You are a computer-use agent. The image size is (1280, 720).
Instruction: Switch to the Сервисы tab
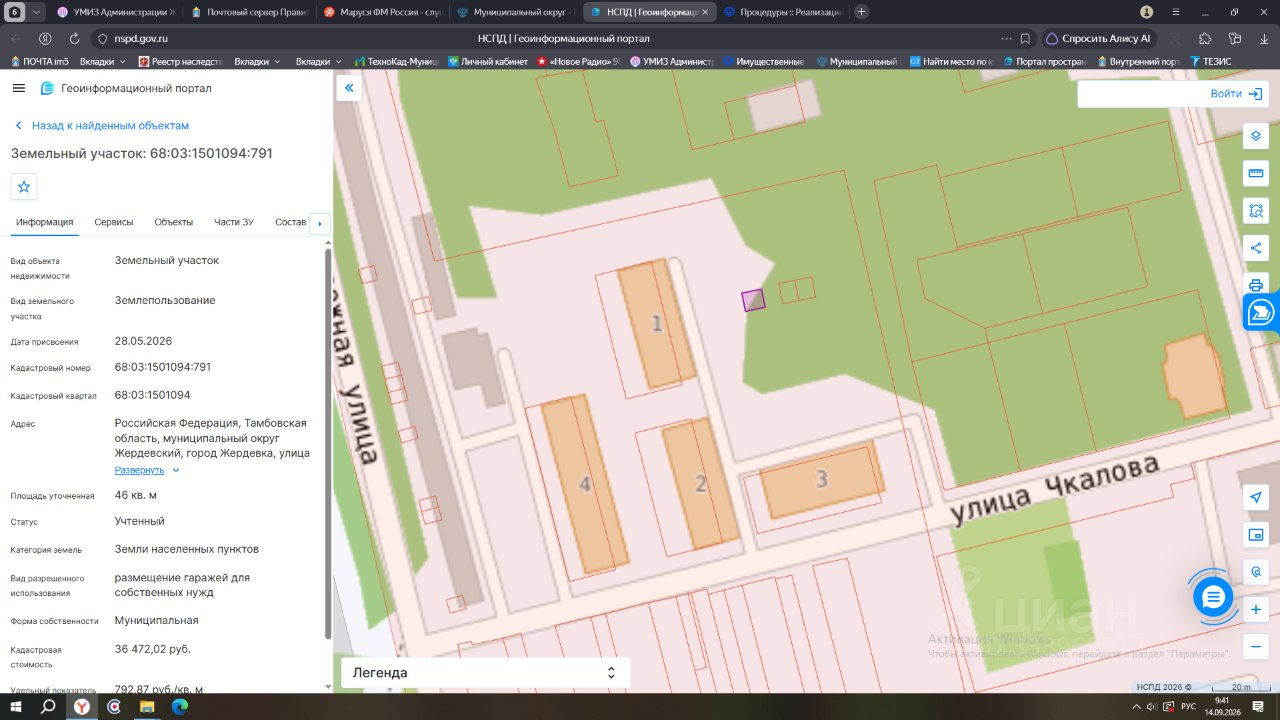tap(114, 222)
